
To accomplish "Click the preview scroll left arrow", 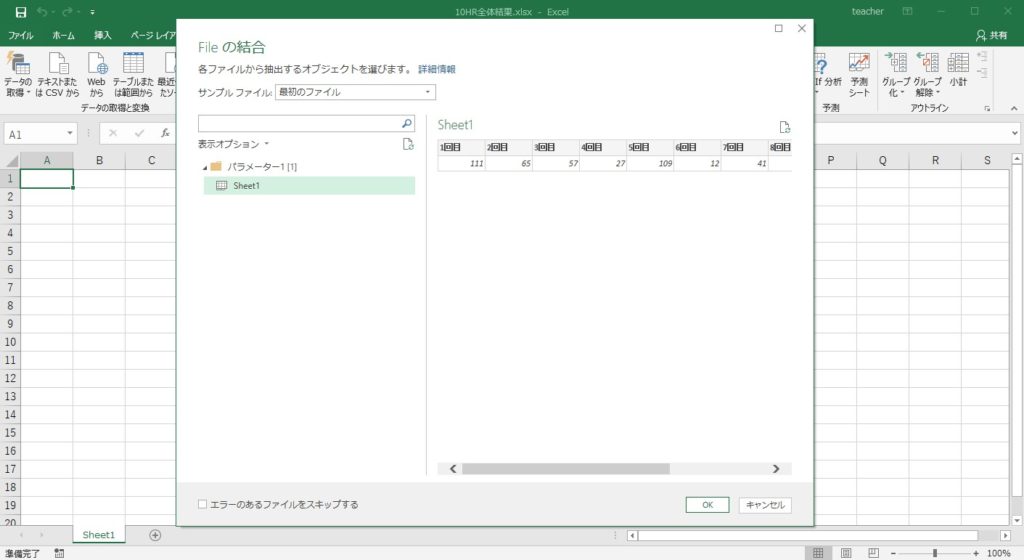I will (x=453, y=469).
